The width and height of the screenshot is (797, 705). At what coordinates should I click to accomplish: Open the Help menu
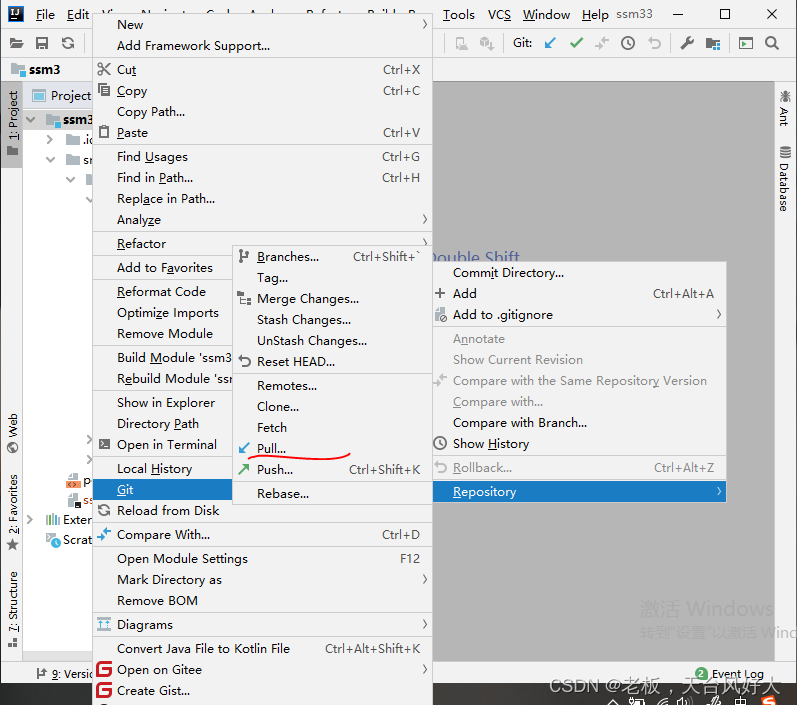pyautogui.click(x=595, y=15)
